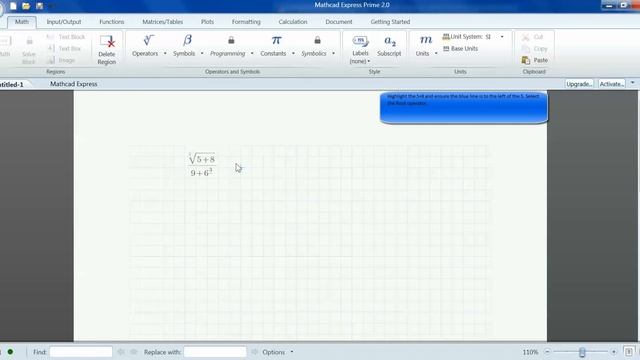Expand the Constants dropdown arrow
Image resolution: width=640 pixels, height=360 pixels.
click(x=293, y=53)
